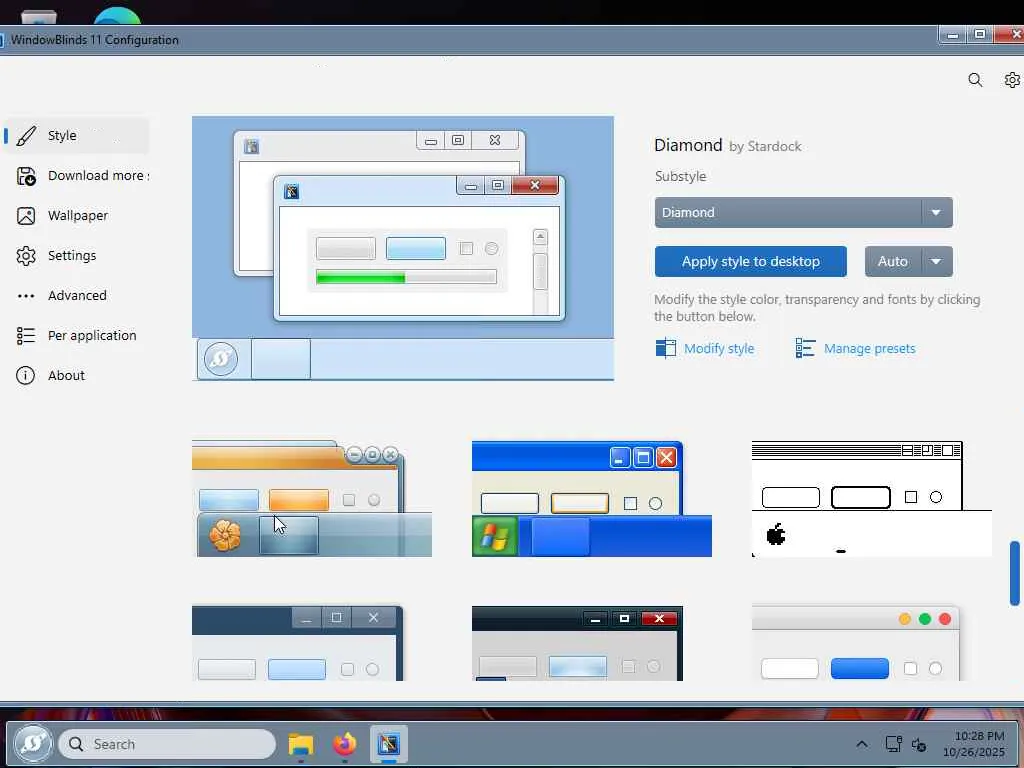
Task: Pick the classic Mac black-and-white style thumbnail
Action: coord(872,499)
